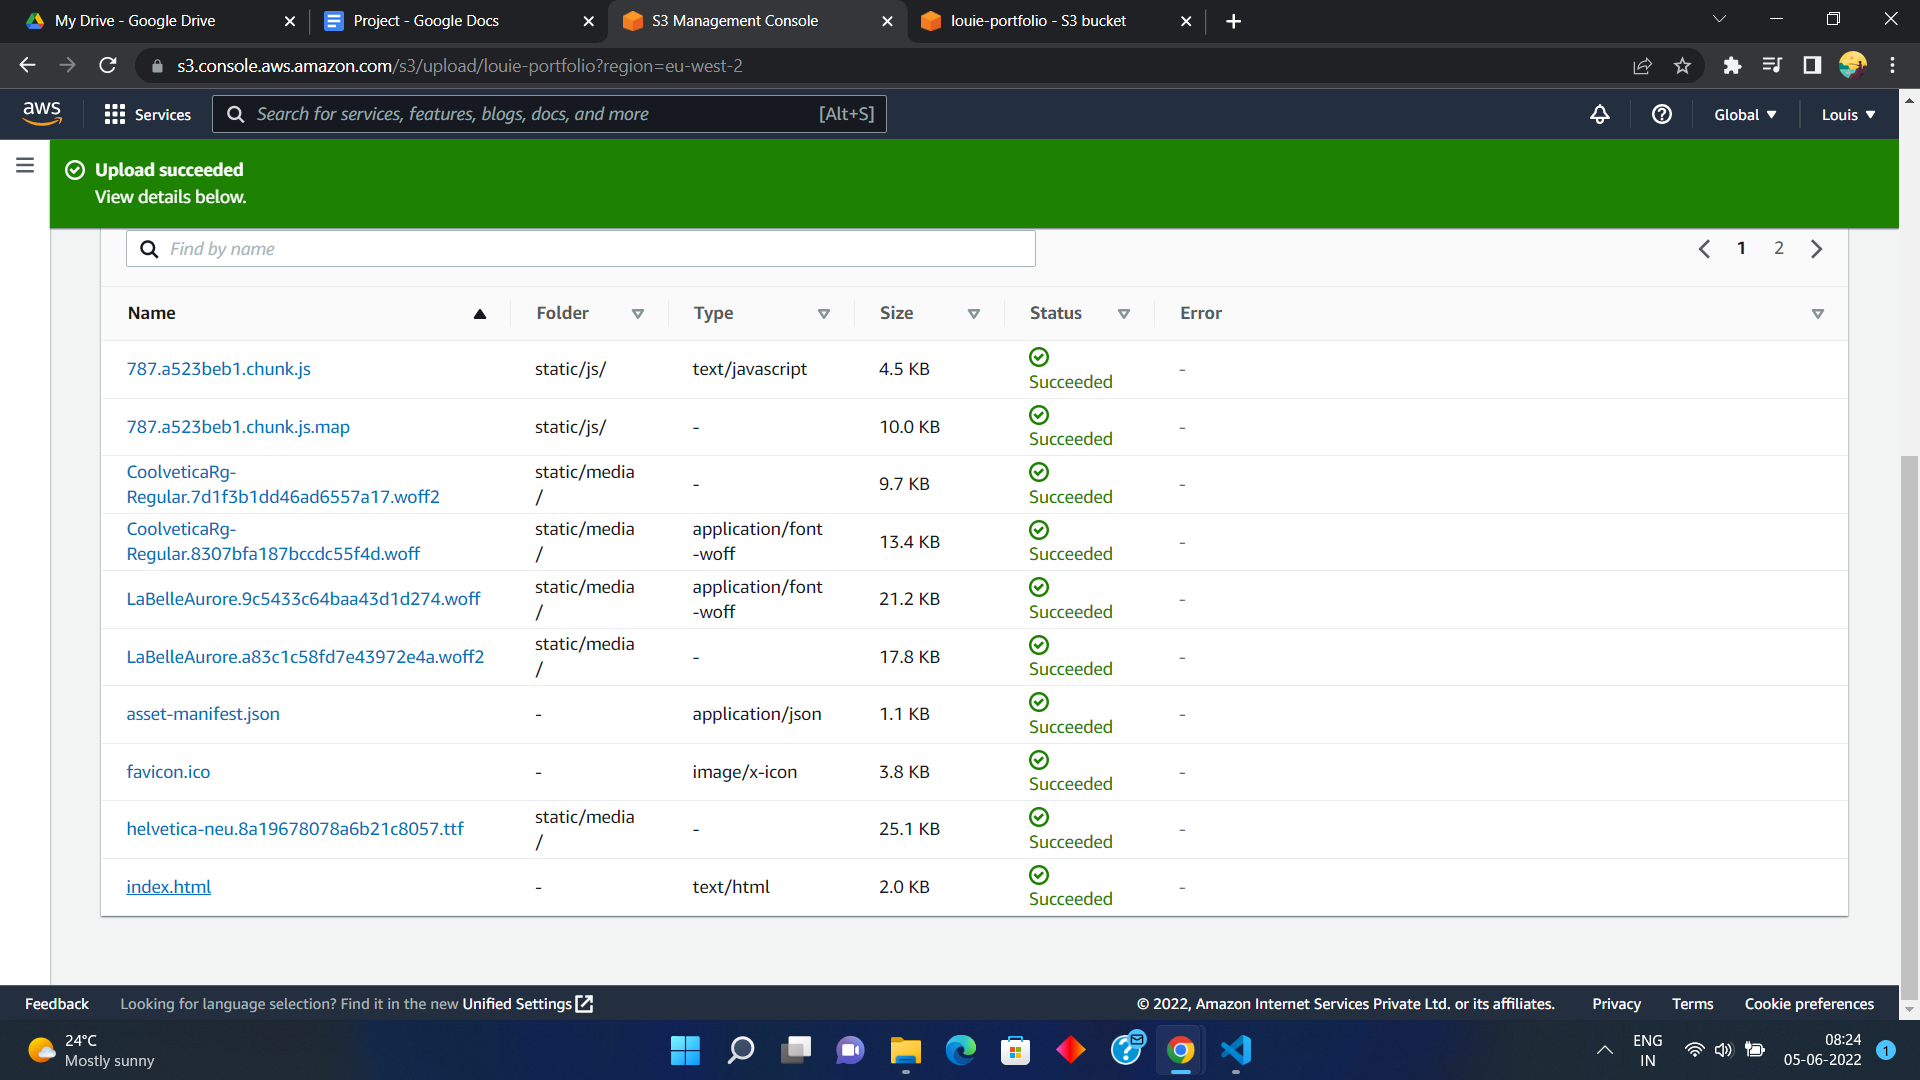Viewport: 1920px width, 1080px height.
Task: Open Windows taskbar search
Action: tap(741, 1050)
